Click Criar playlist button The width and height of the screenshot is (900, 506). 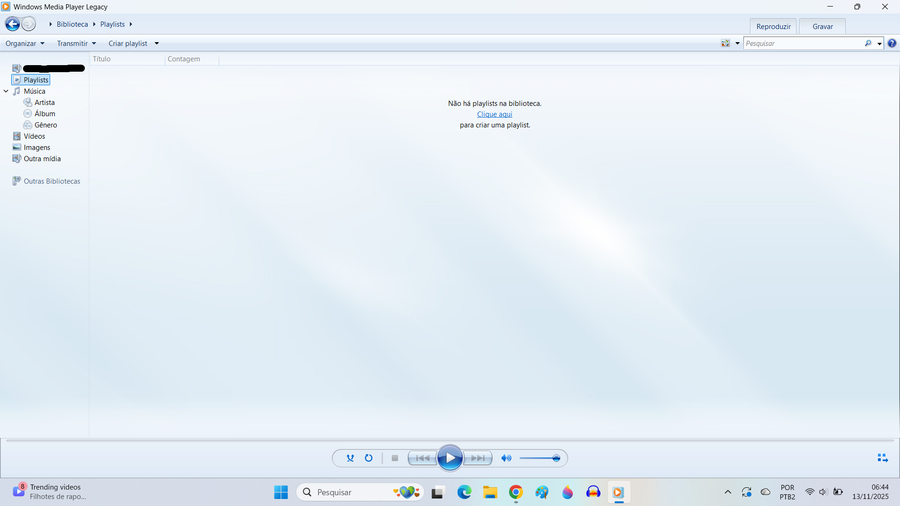click(128, 43)
